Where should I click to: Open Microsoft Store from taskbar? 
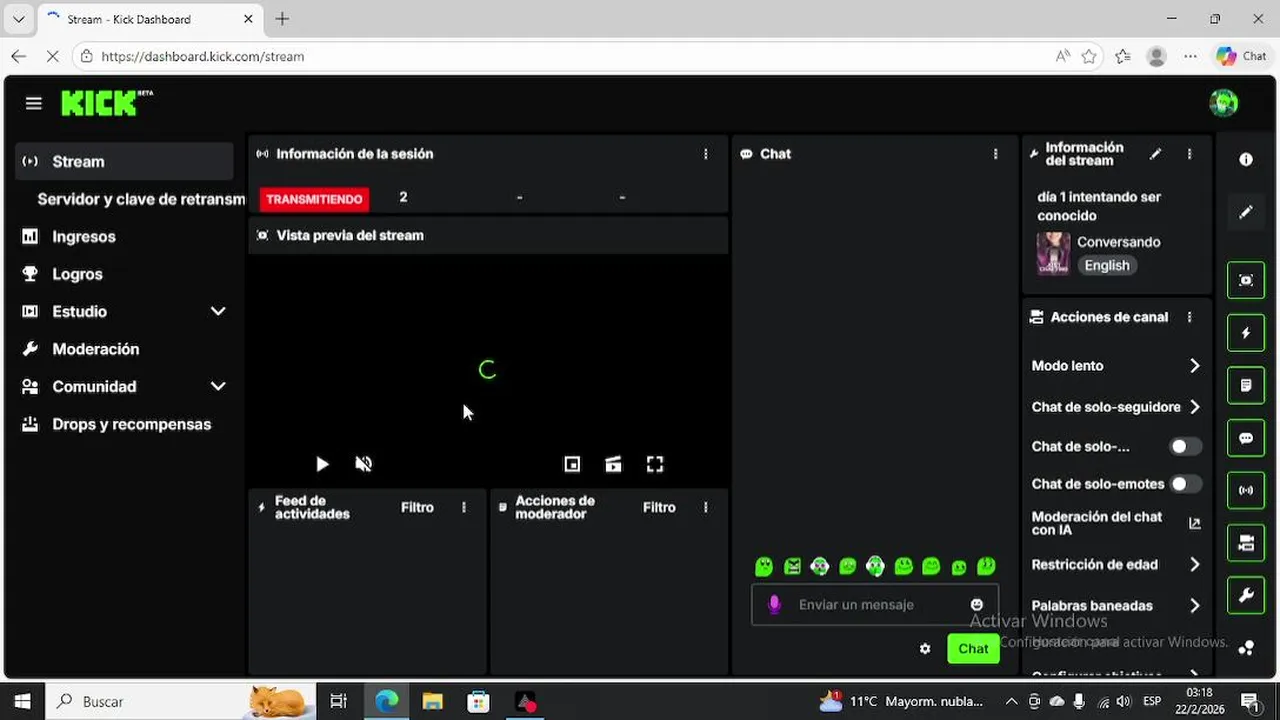[x=479, y=702]
